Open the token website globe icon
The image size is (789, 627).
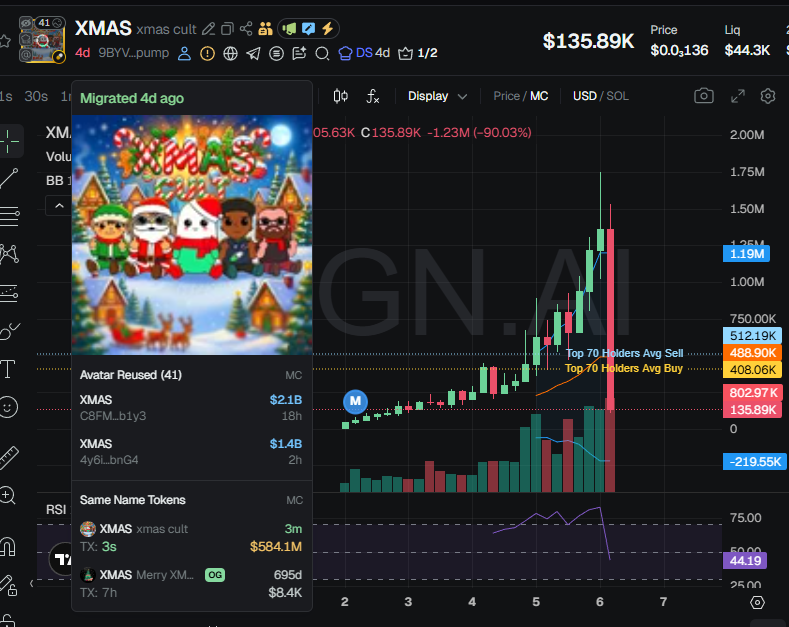[x=230, y=53]
